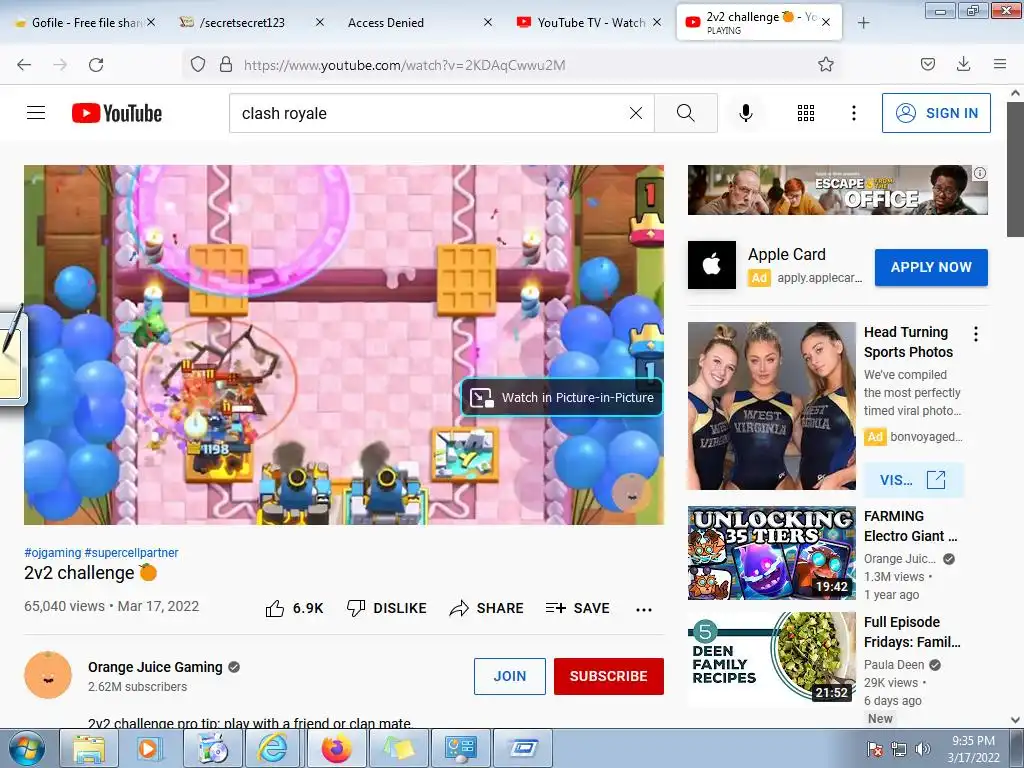Viewport: 1024px width, 768px height.
Task: Switch to /secretsecret123 tab
Action: click(x=251, y=23)
